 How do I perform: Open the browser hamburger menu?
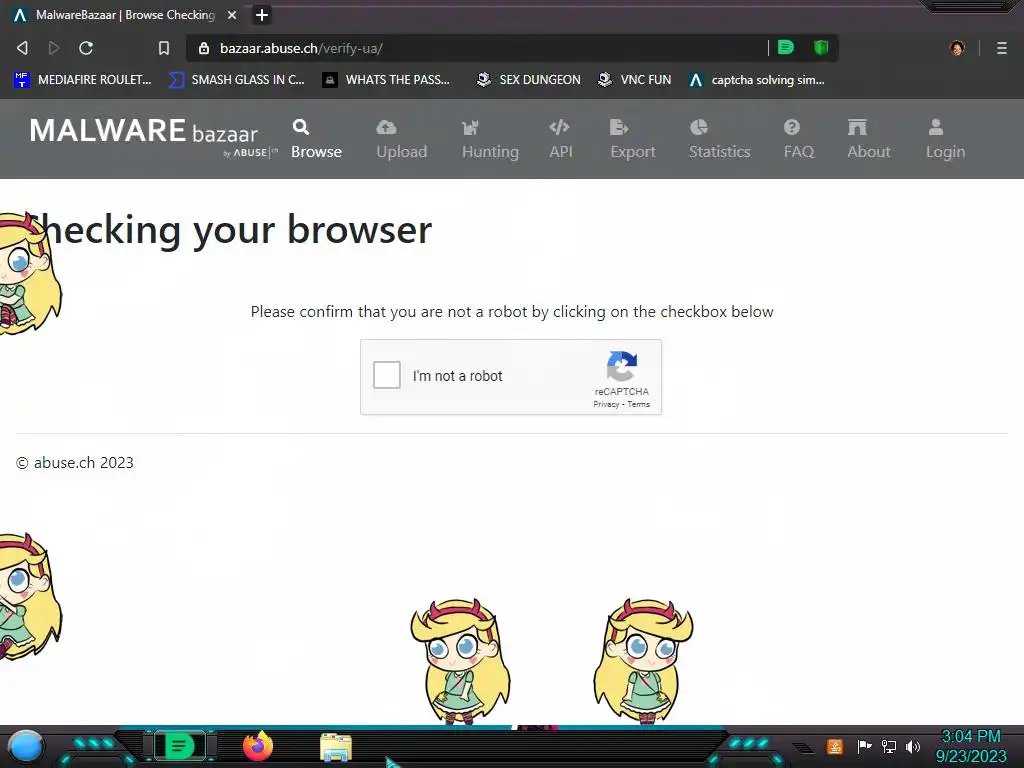click(x=1002, y=48)
